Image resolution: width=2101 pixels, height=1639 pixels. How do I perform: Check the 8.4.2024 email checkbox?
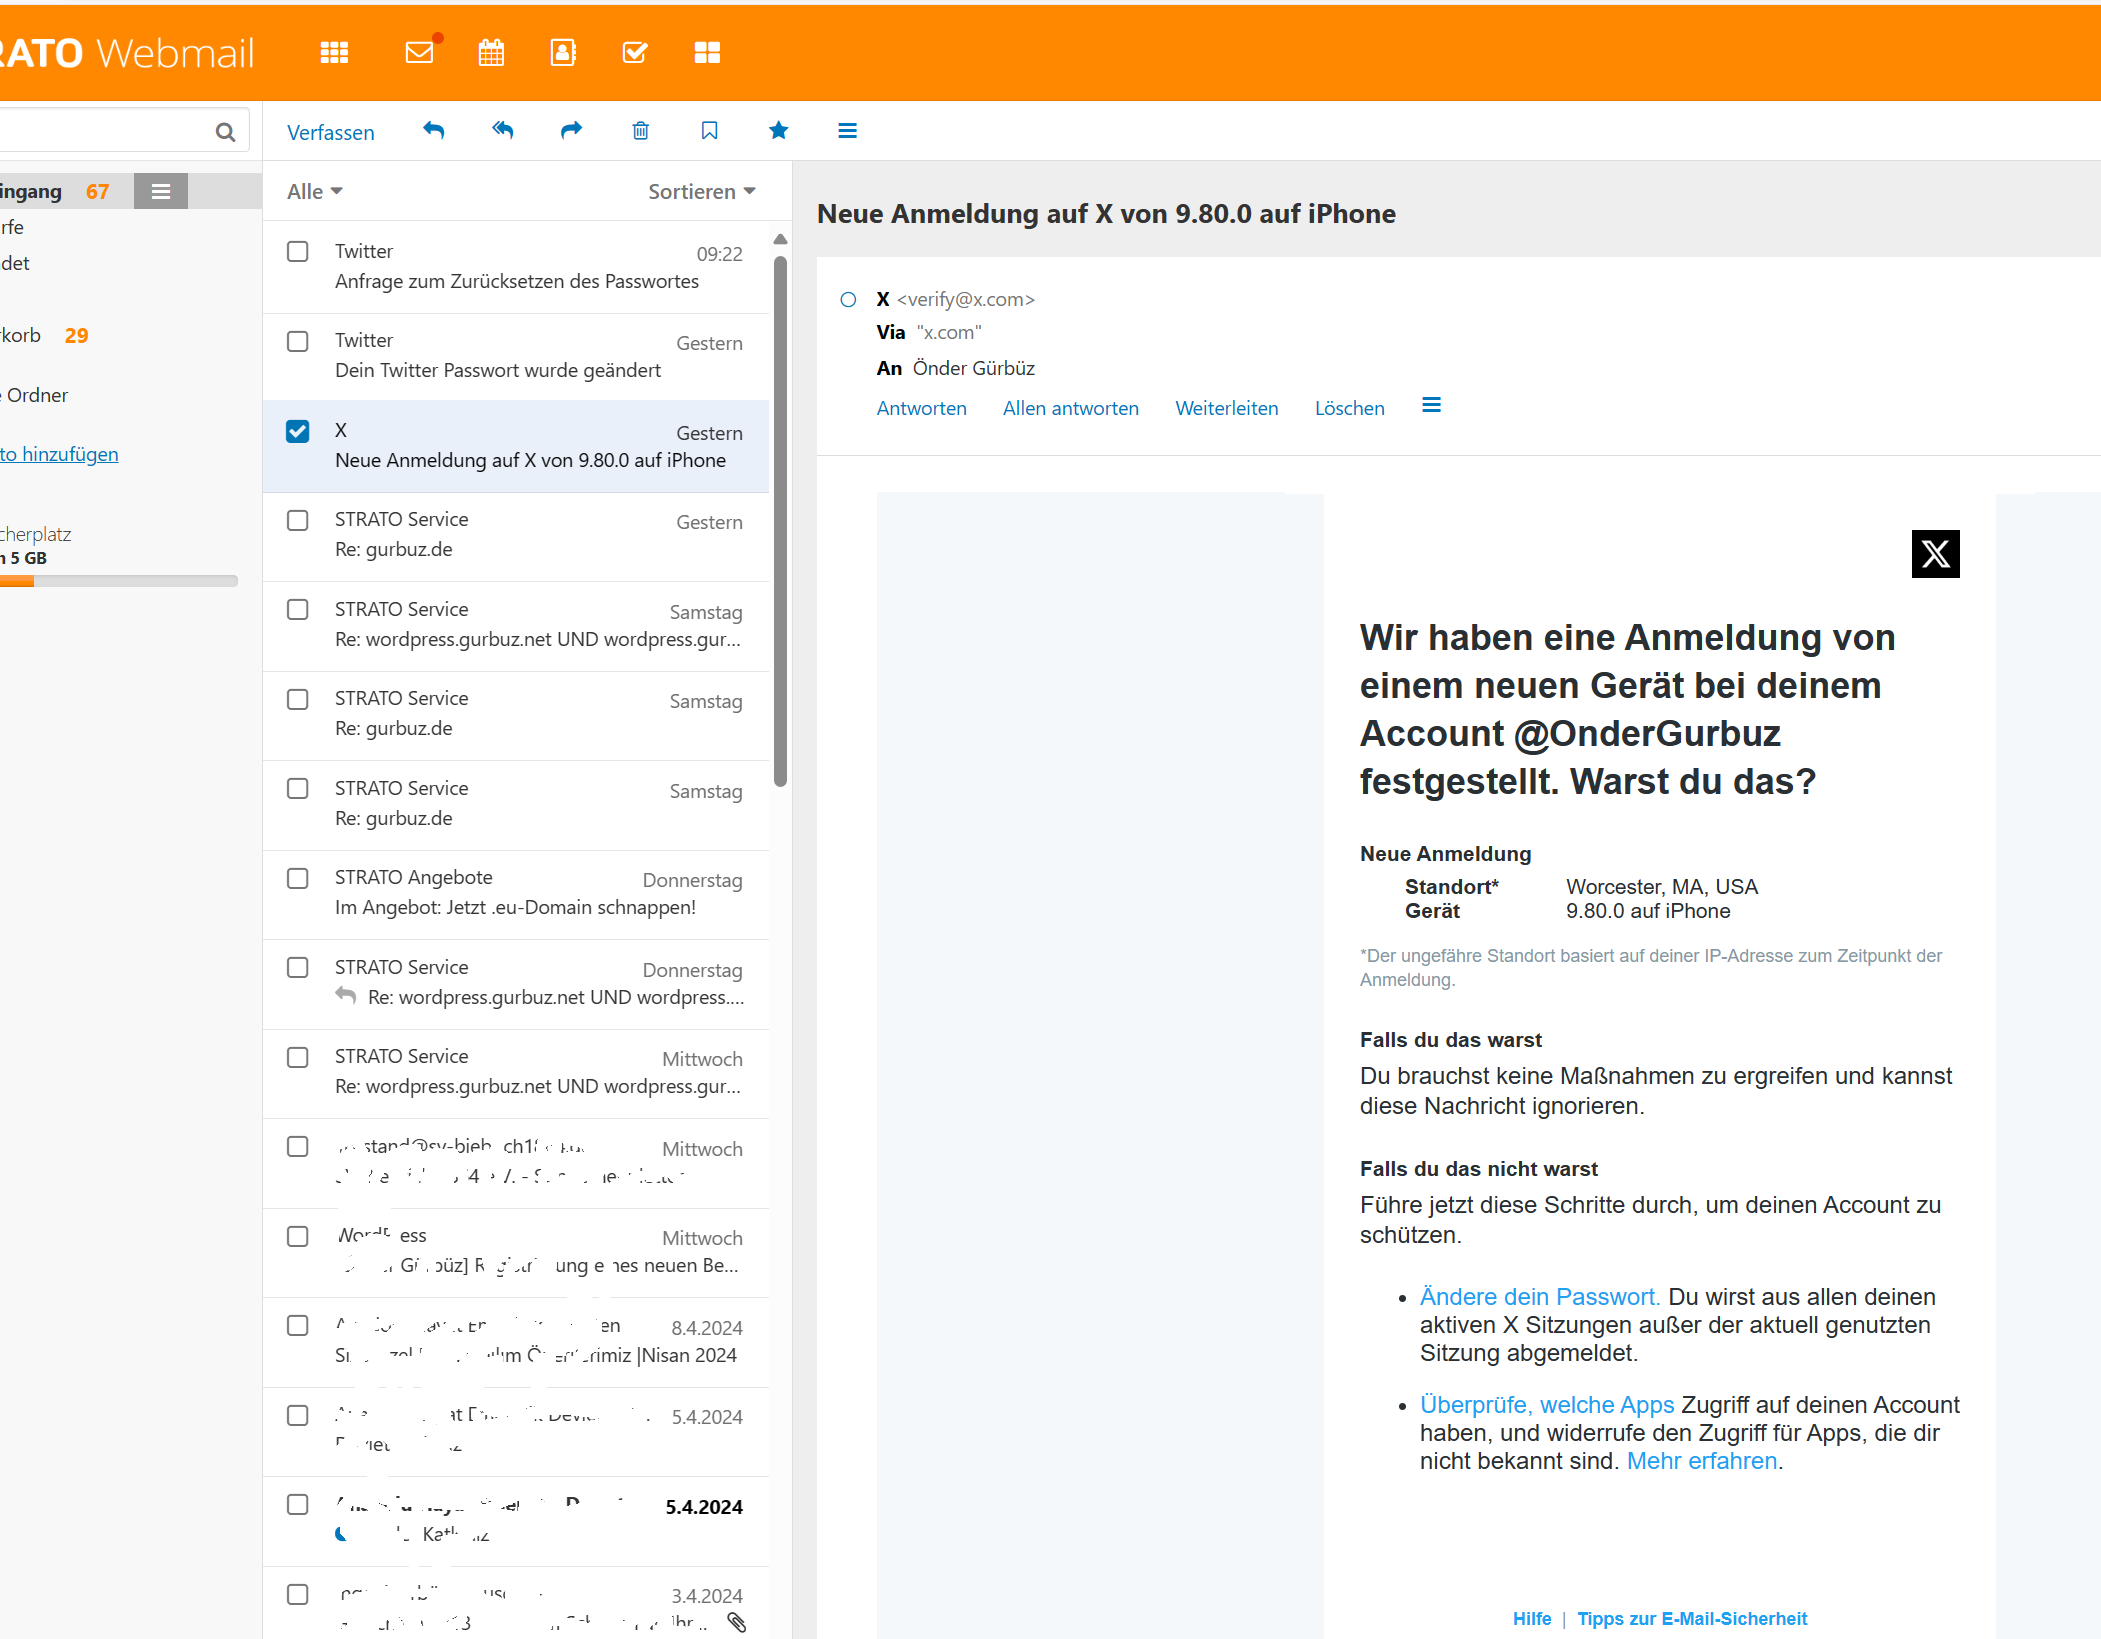click(x=298, y=1325)
